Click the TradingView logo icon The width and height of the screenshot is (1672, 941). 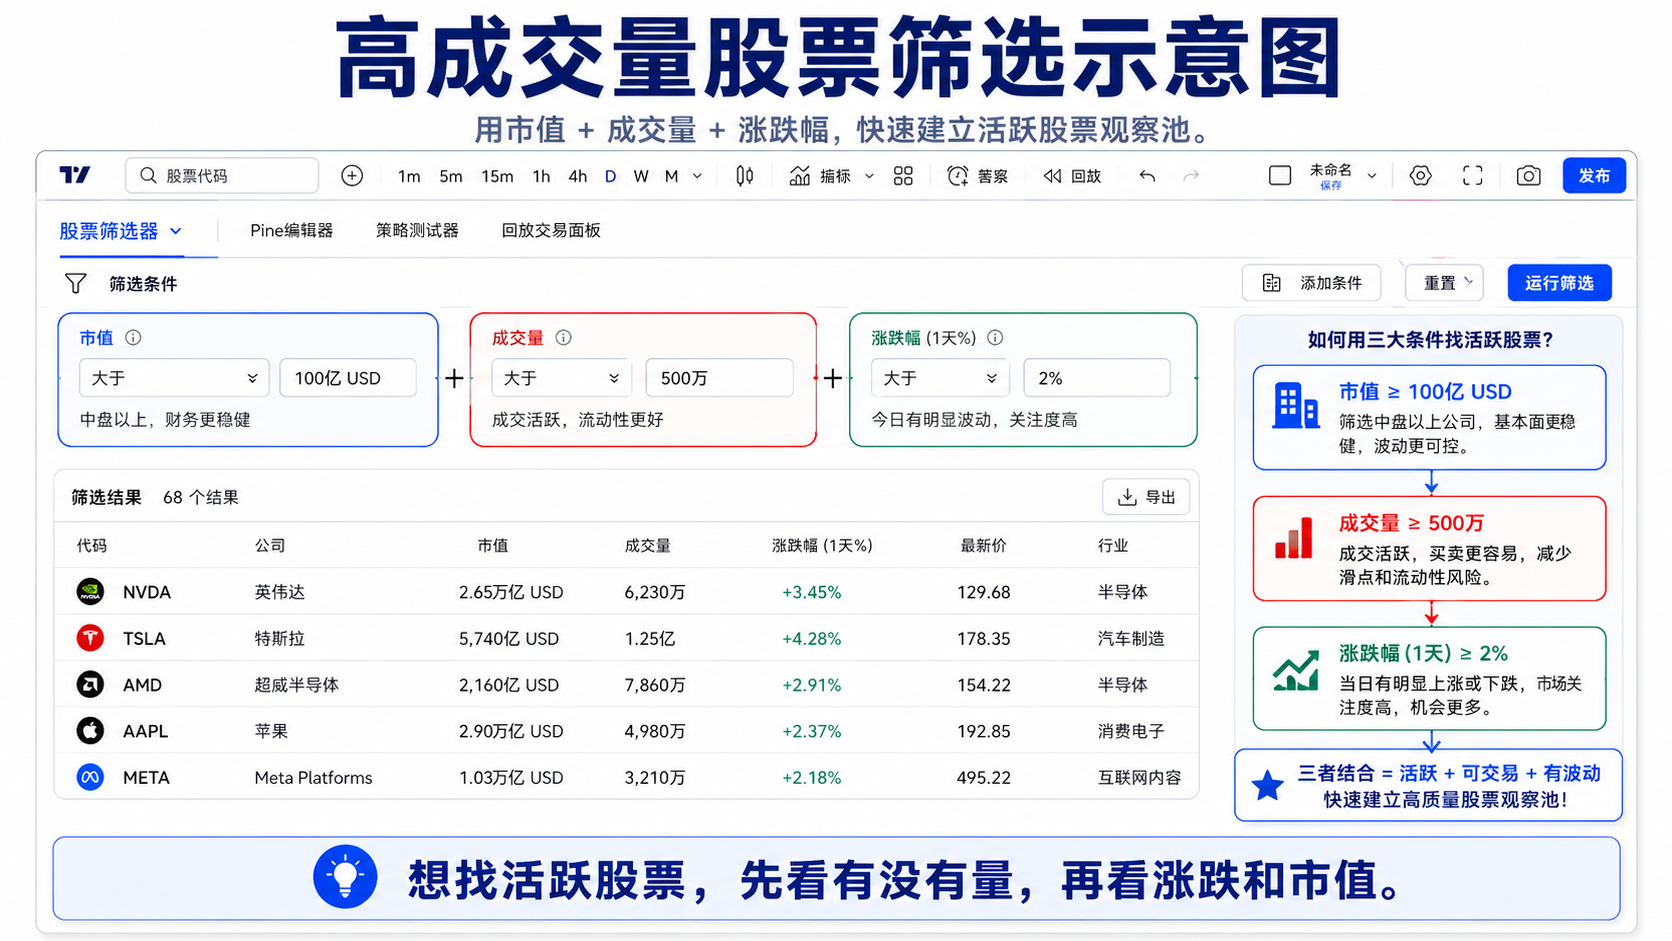tap(75, 176)
